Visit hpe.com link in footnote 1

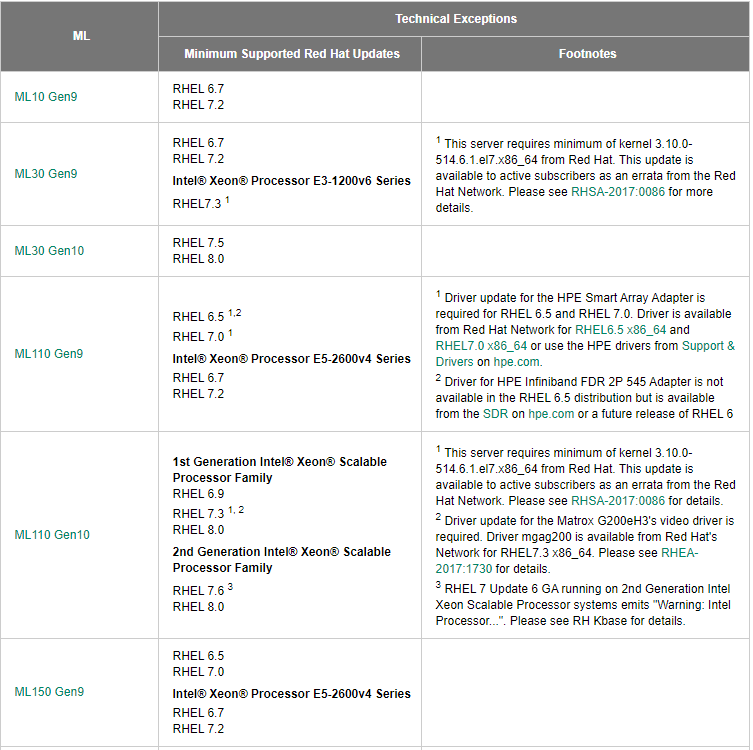pos(518,362)
